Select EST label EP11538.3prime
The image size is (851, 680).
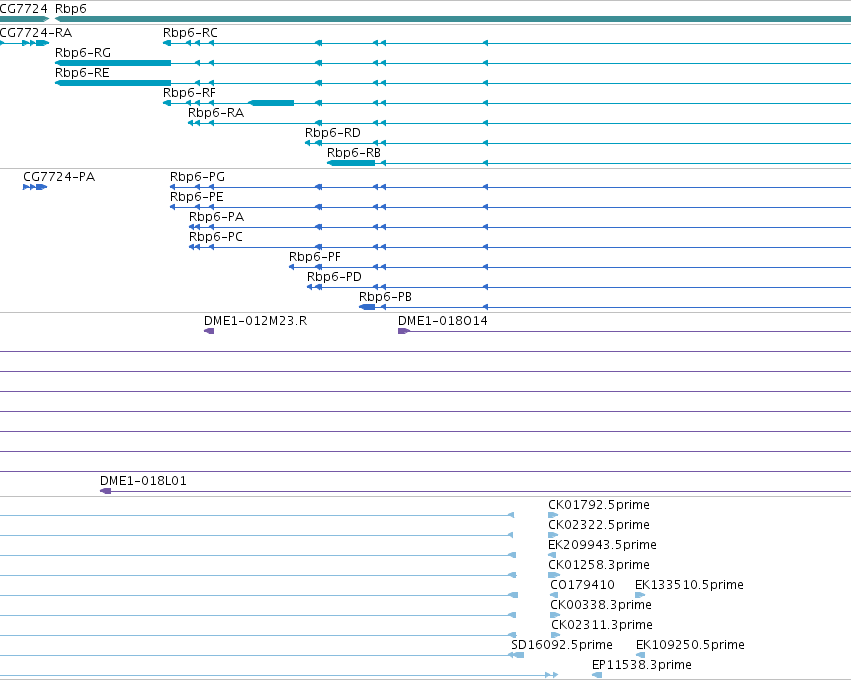[x=642, y=666]
